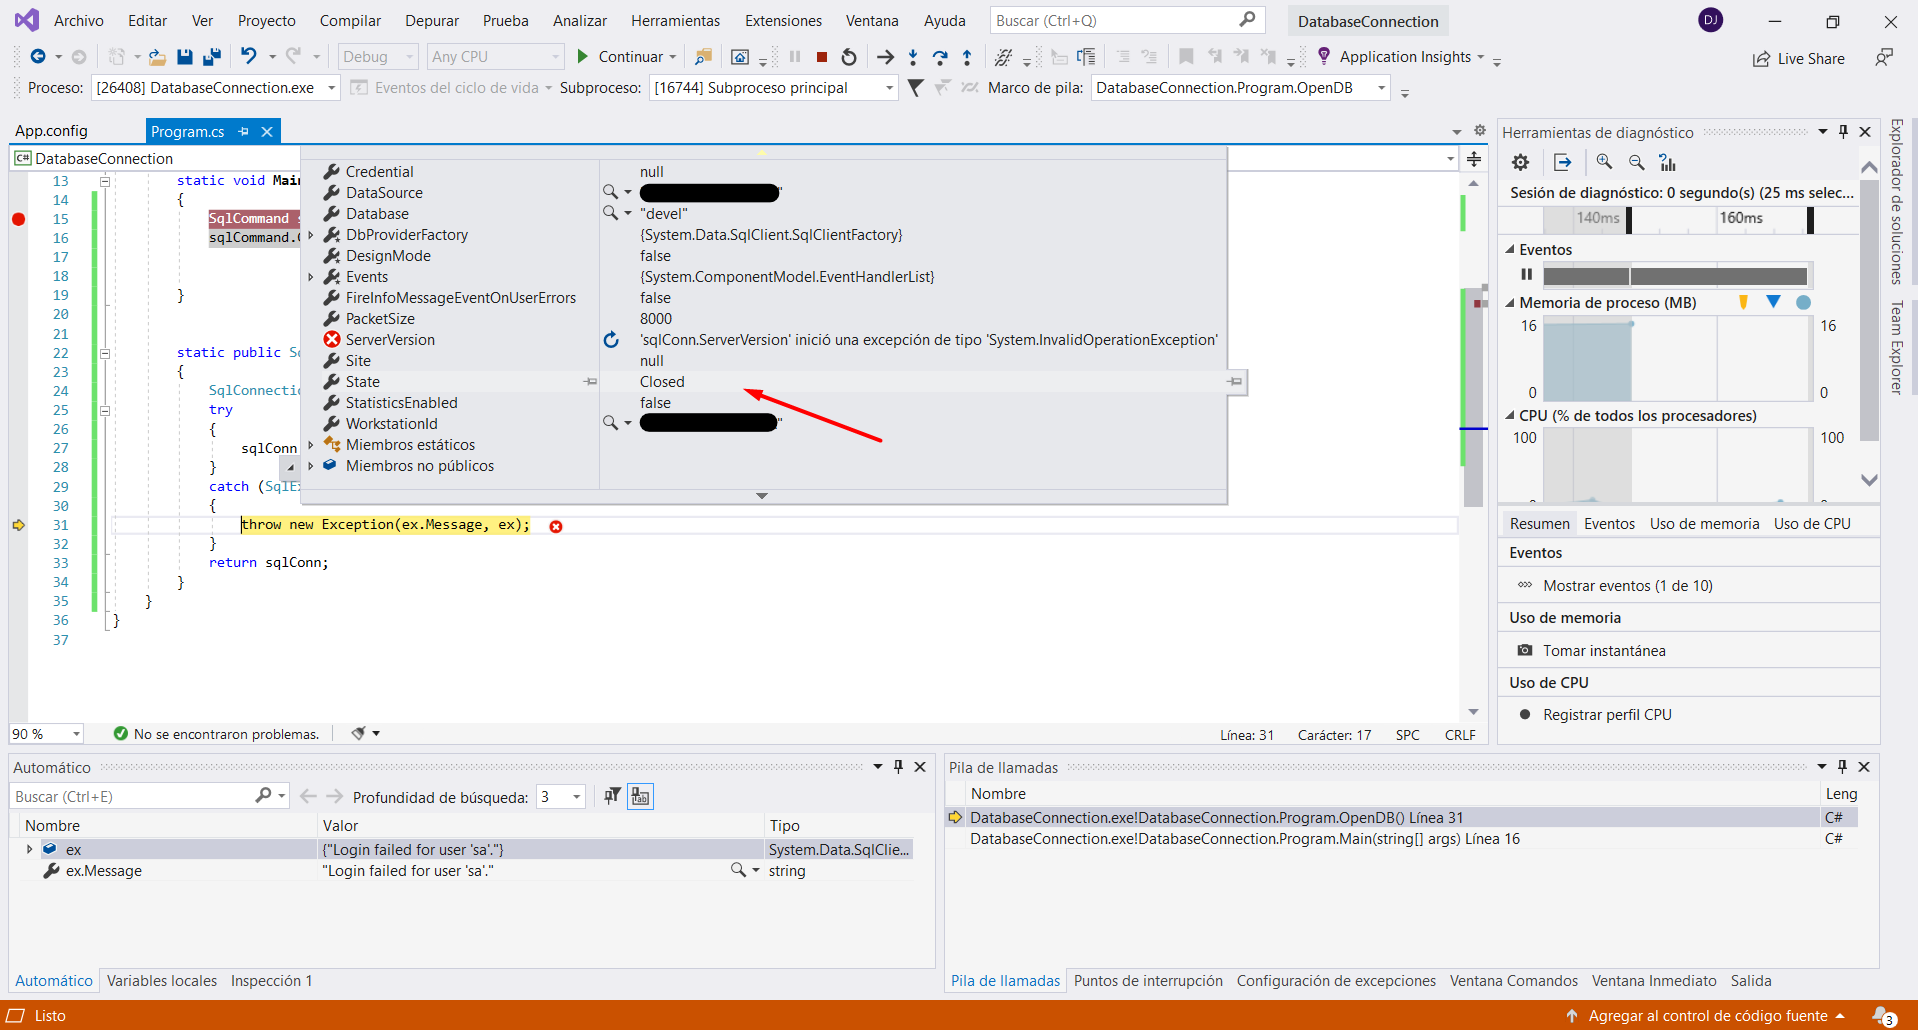
Task: Click the Restart debugging icon
Action: 849,57
